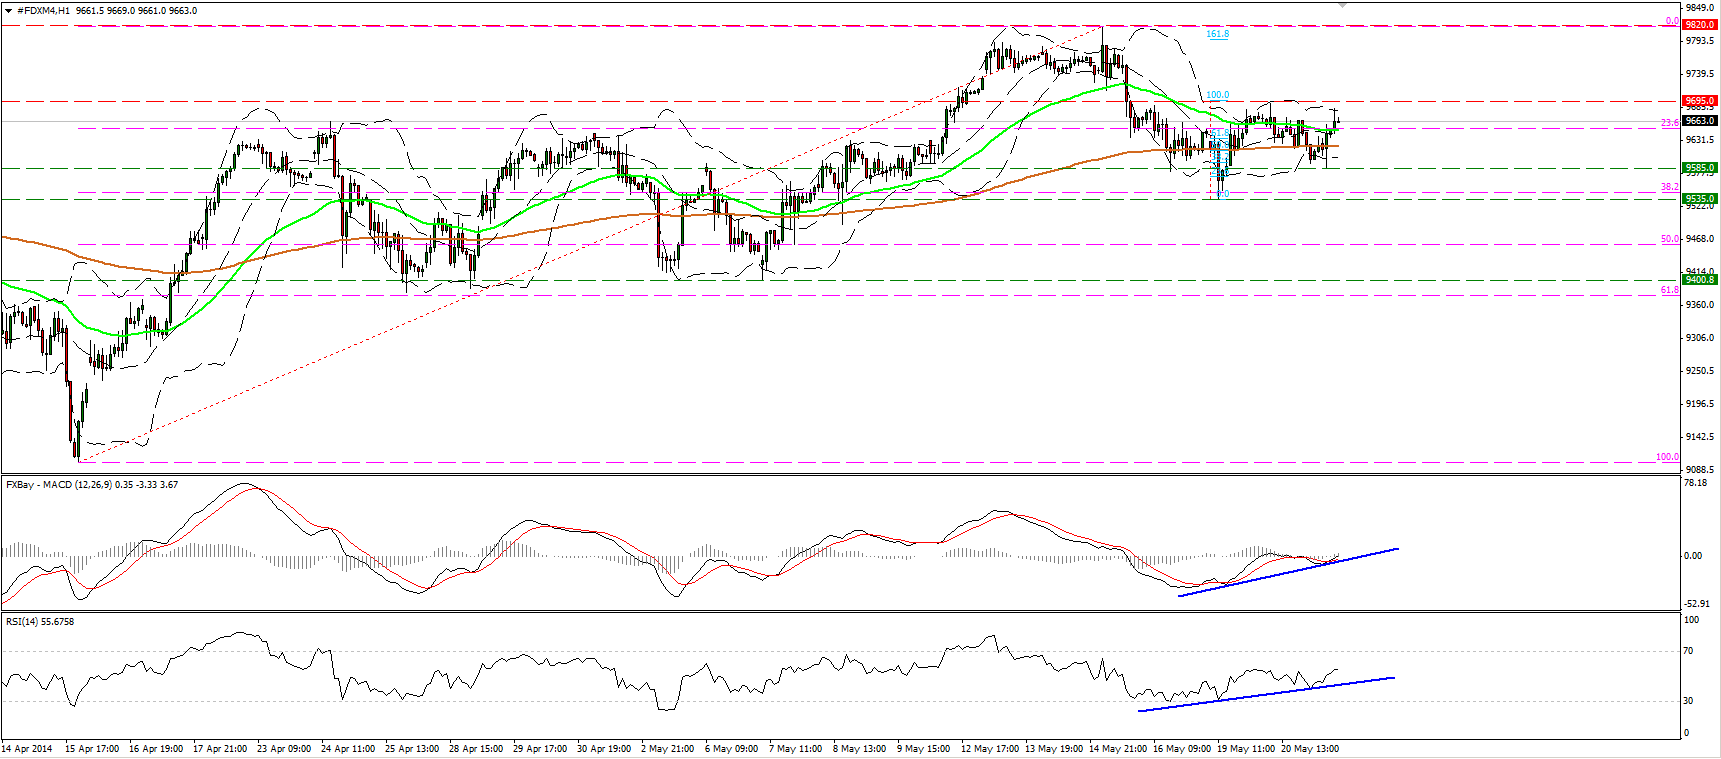The width and height of the screenshot is (1721, 759).
Task: Click the black 9663.0 current price label
Action: tap(1700, 121)
